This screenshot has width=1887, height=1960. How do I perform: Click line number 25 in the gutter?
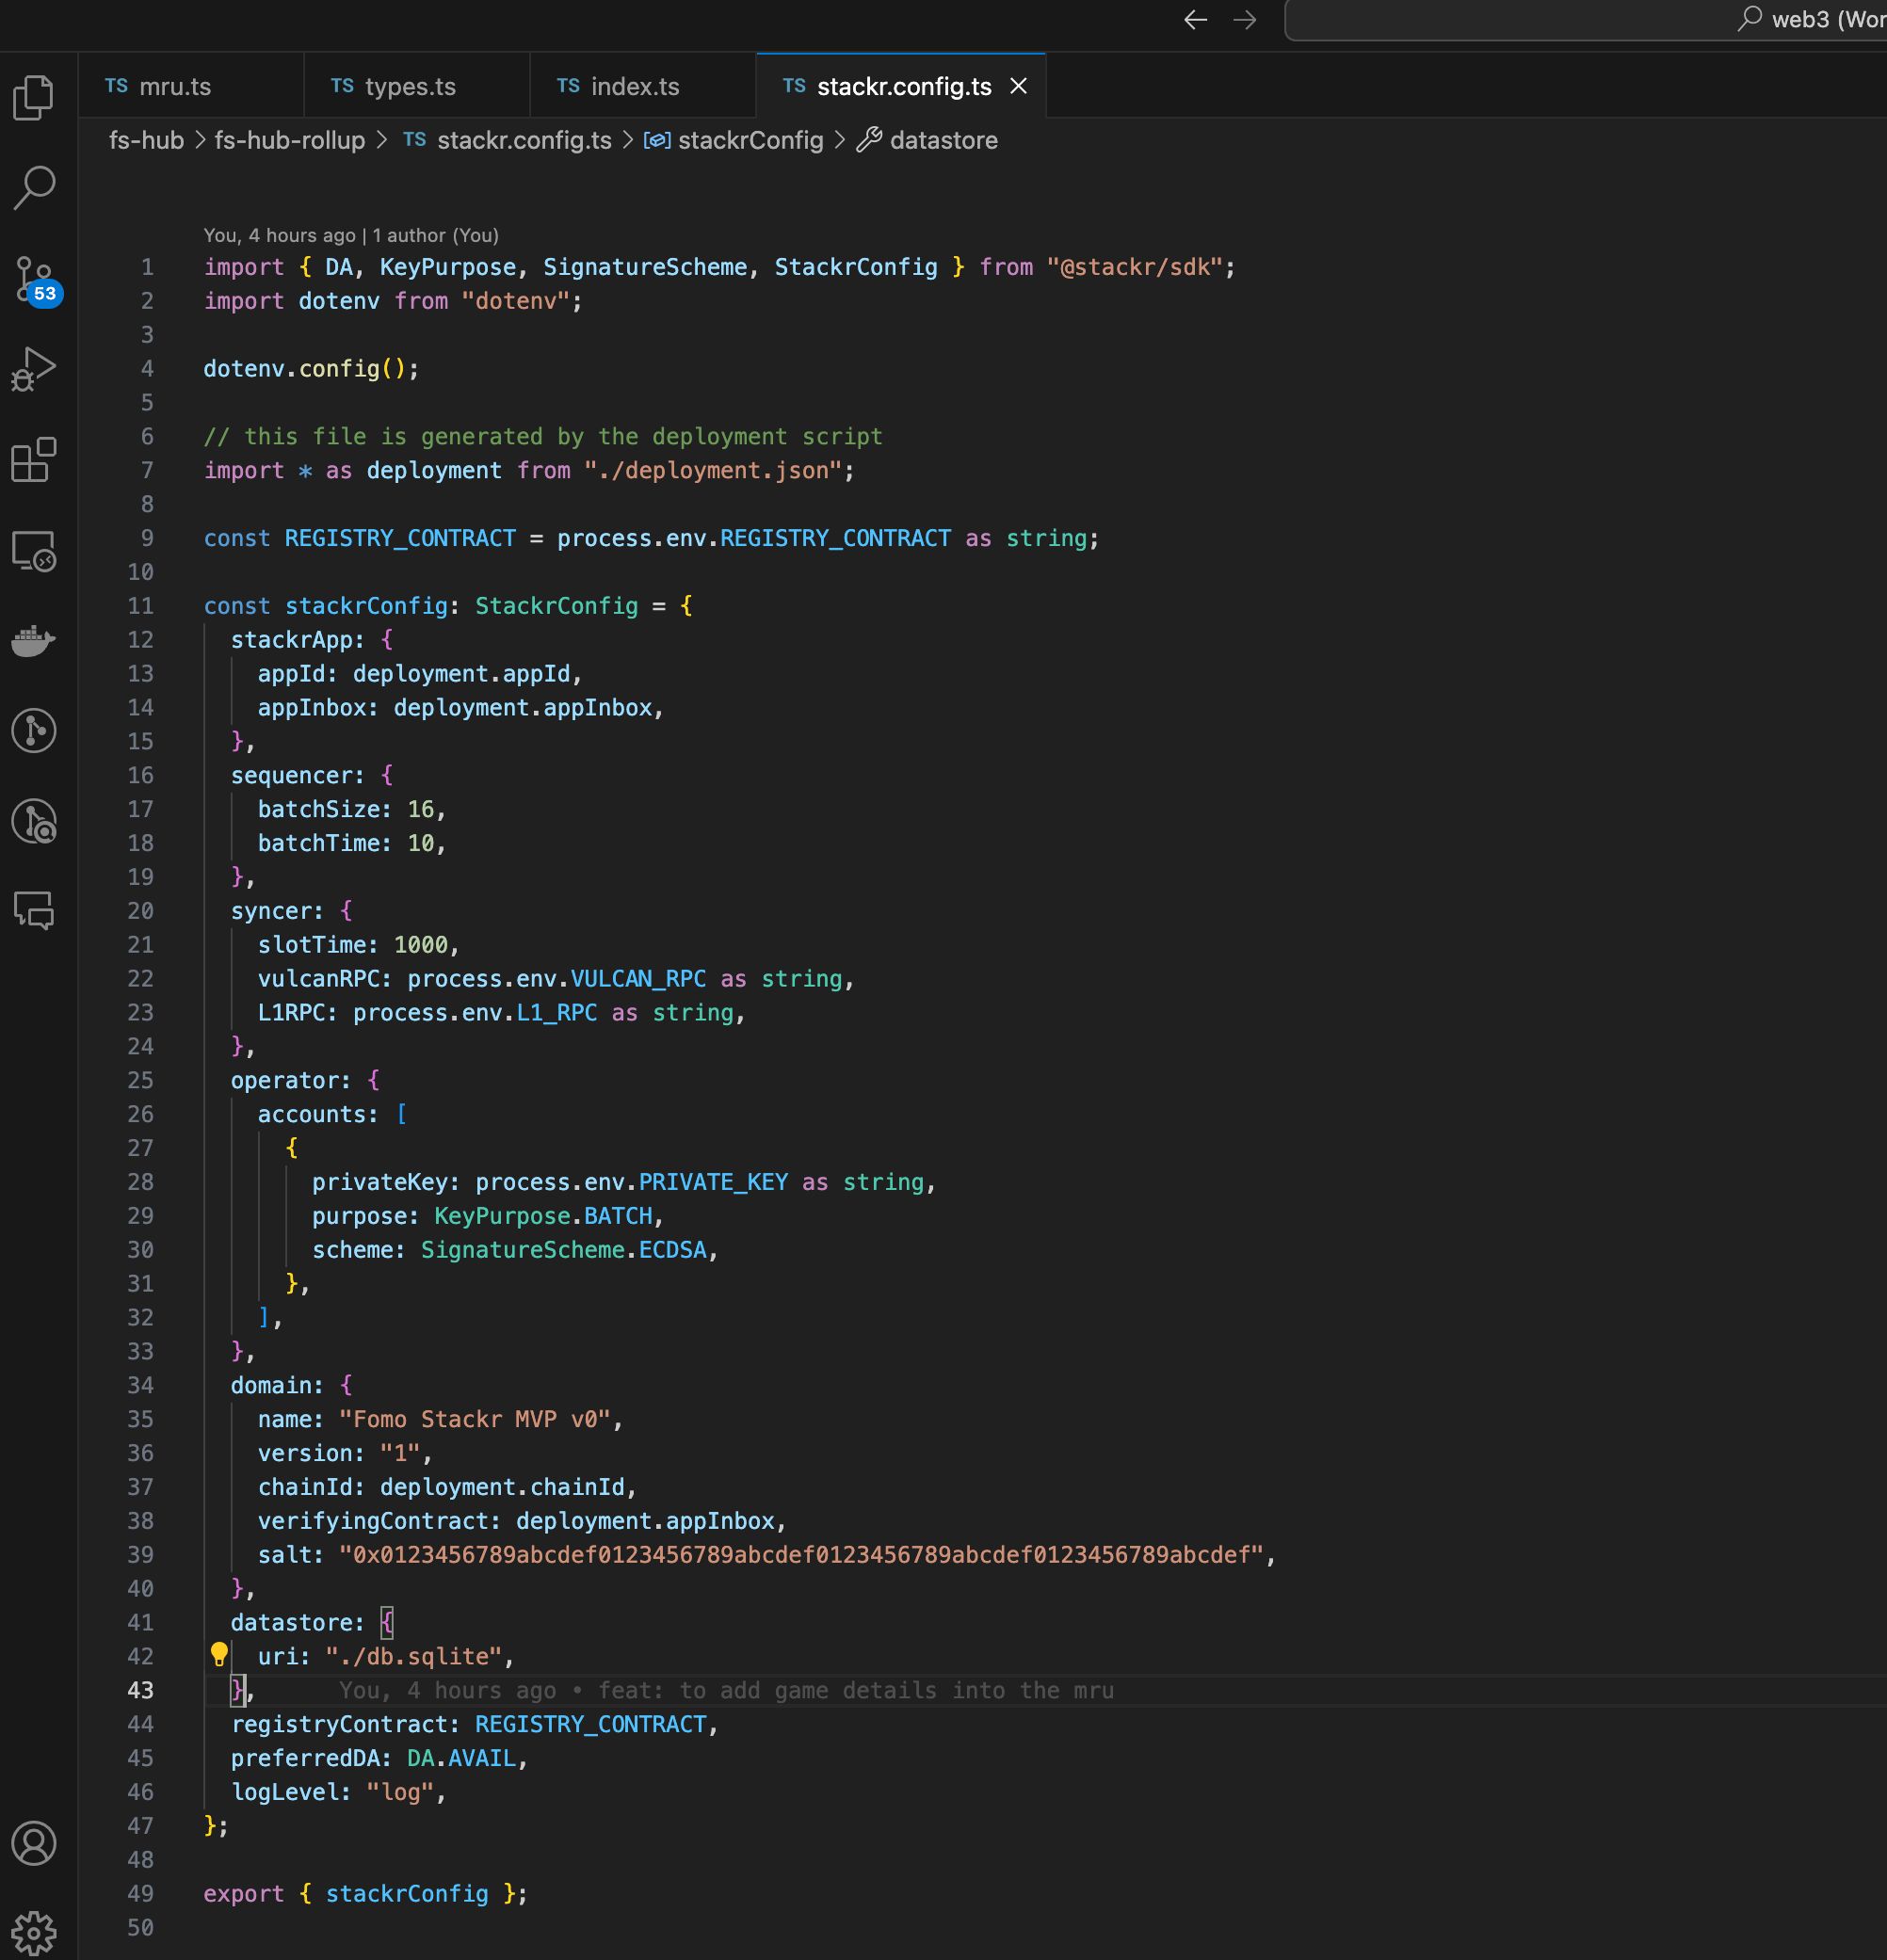click(x=140, y=1081)
